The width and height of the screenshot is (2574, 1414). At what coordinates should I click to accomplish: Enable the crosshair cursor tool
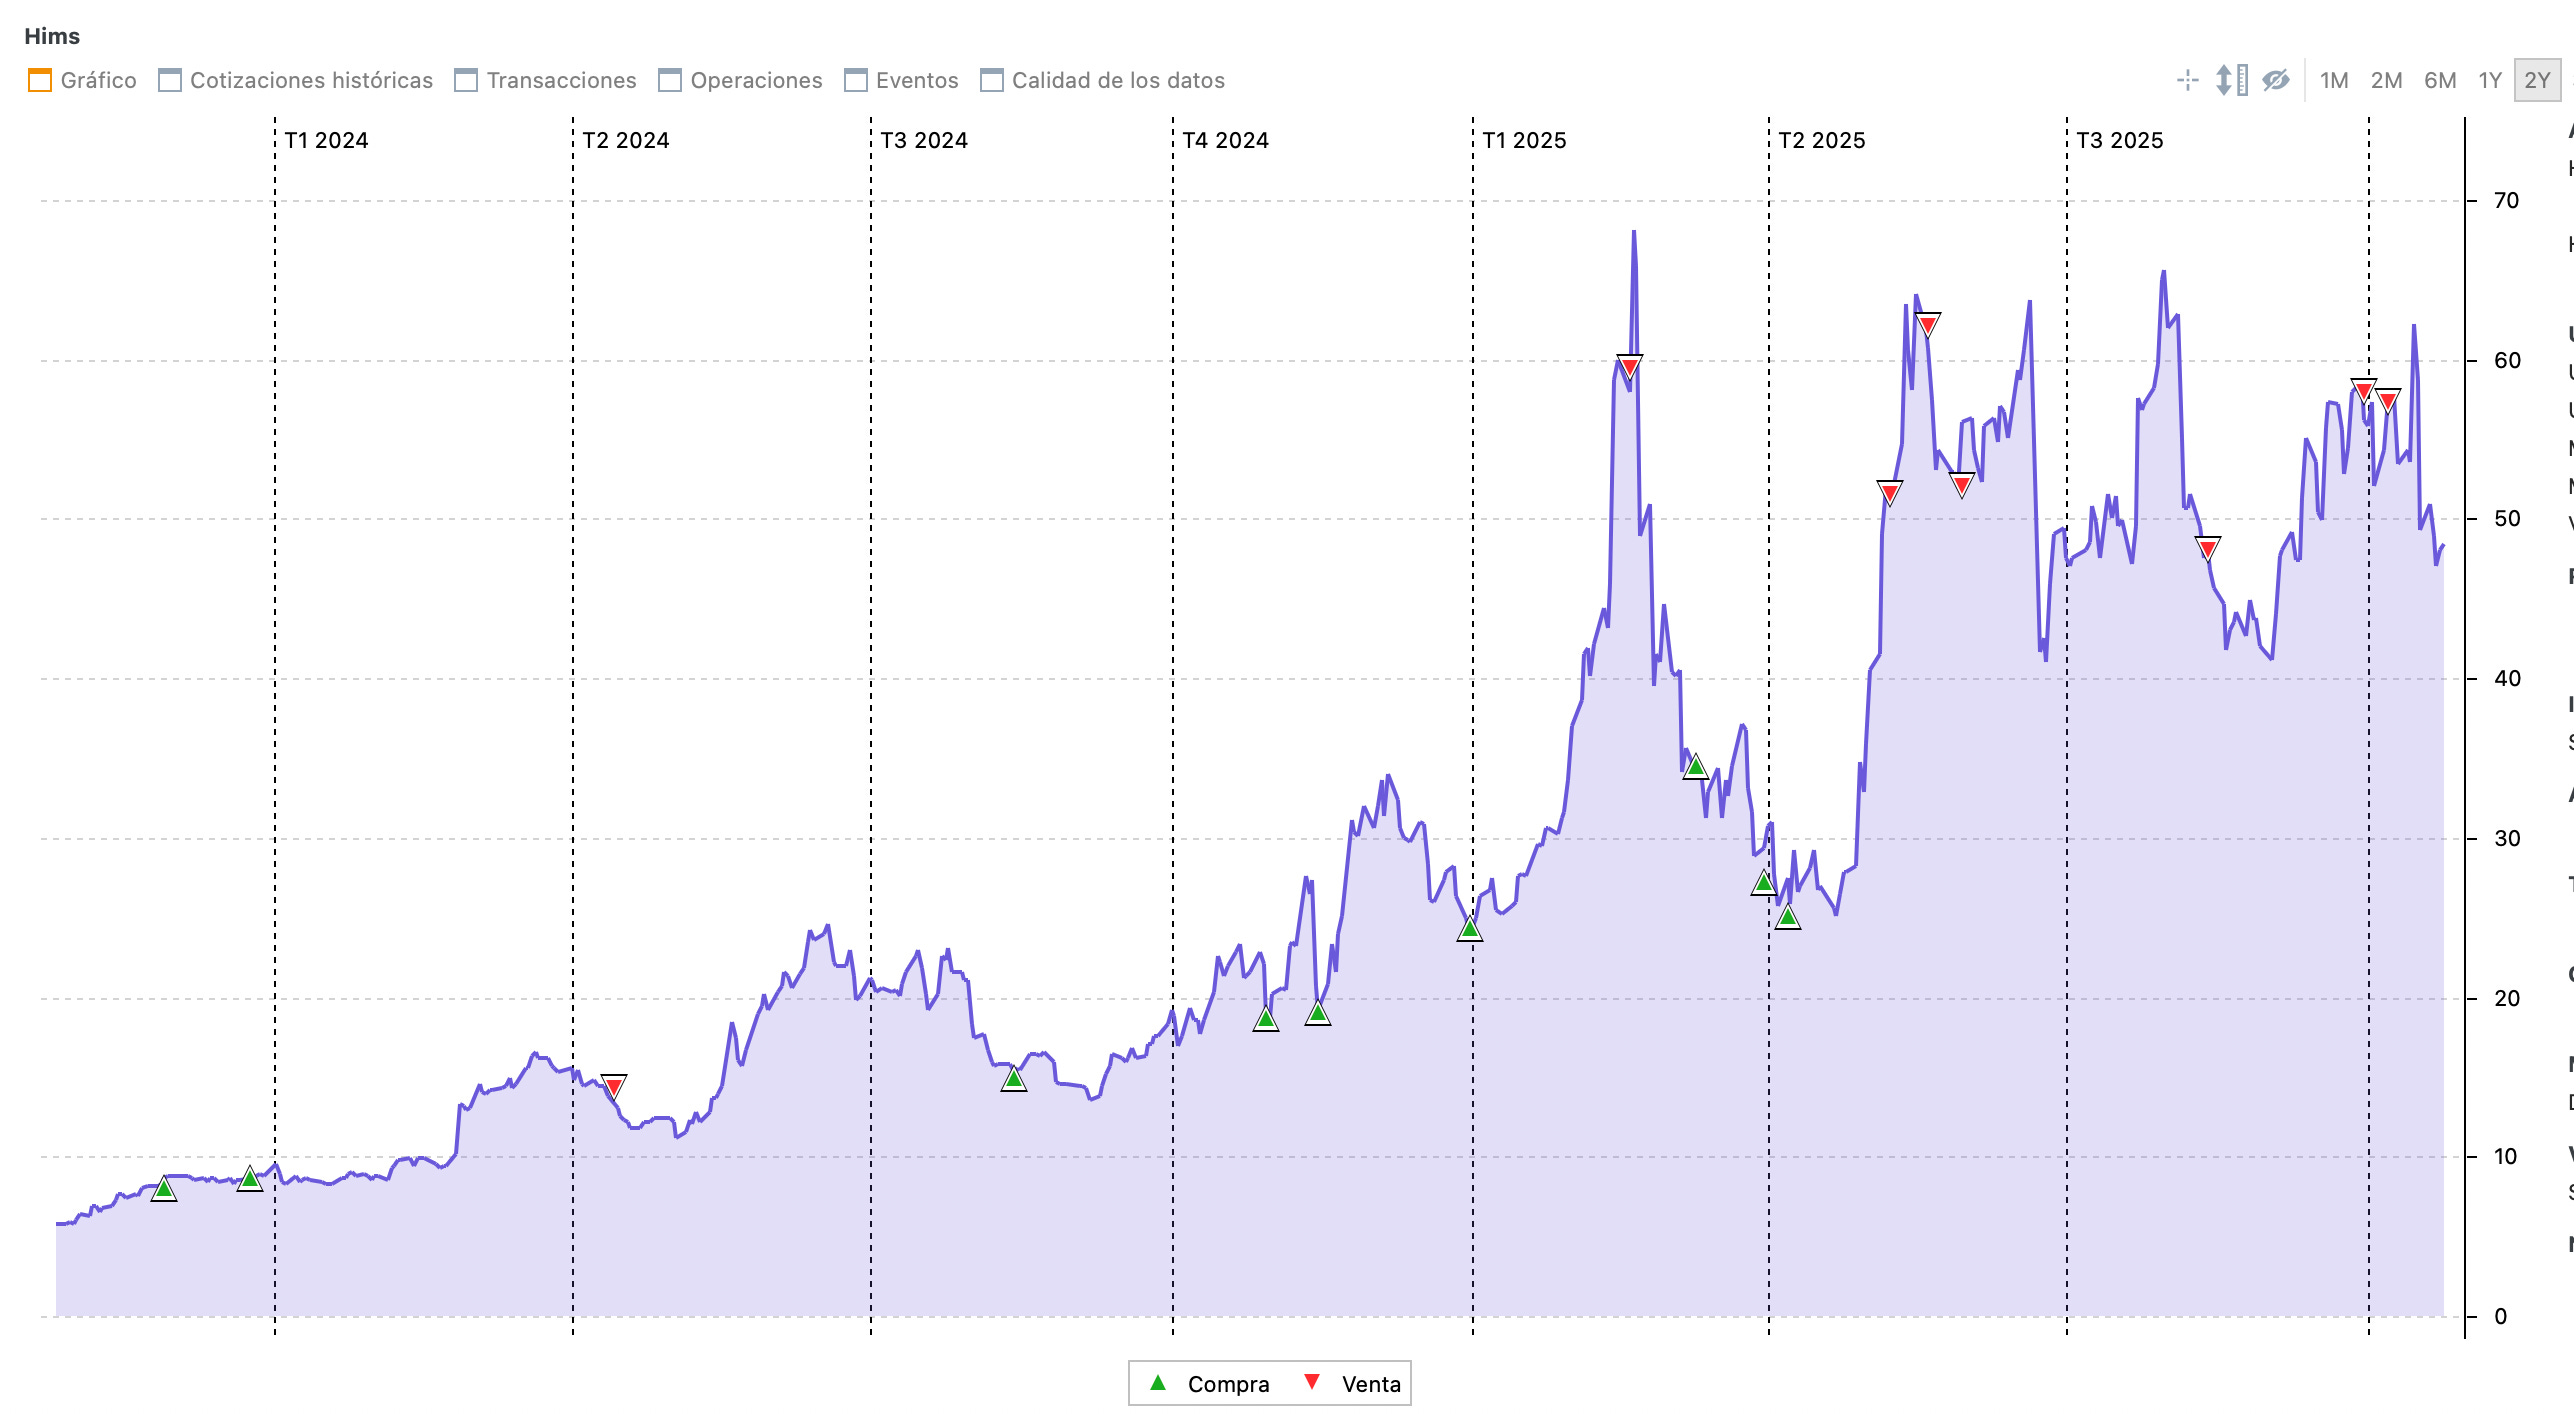2187,80
